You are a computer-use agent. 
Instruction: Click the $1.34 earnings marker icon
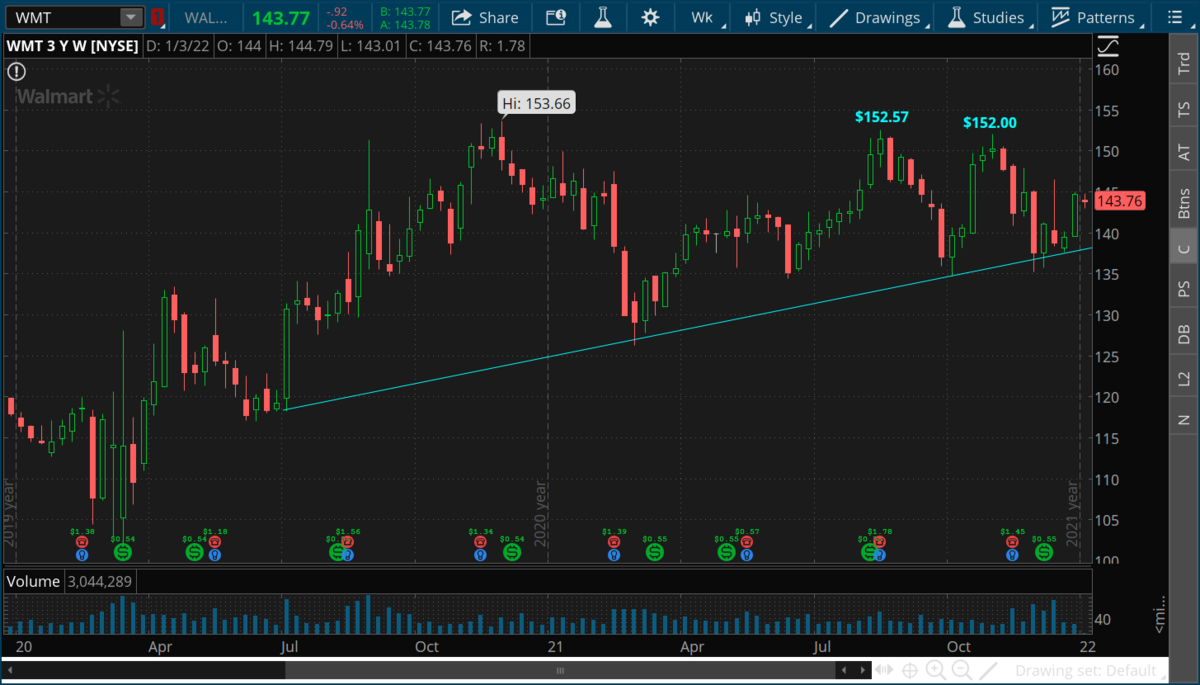pos(481,541)
